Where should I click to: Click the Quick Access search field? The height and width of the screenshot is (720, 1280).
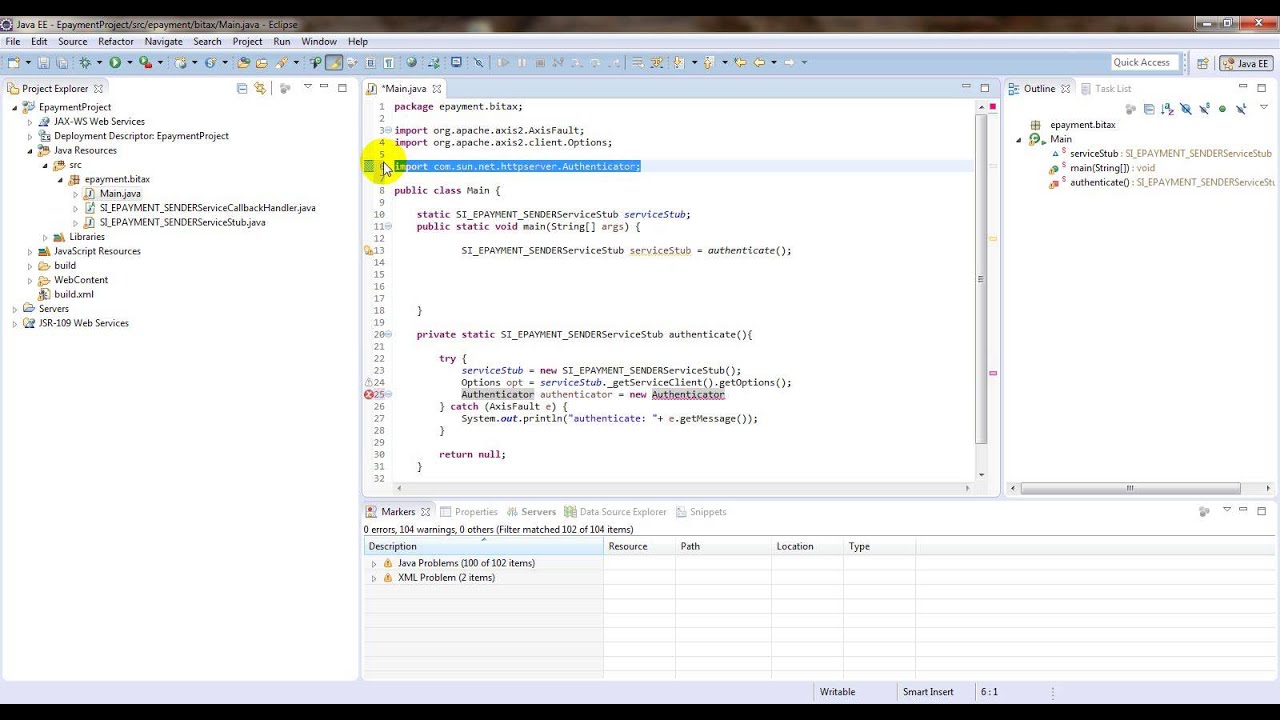tap(1144, 62)
